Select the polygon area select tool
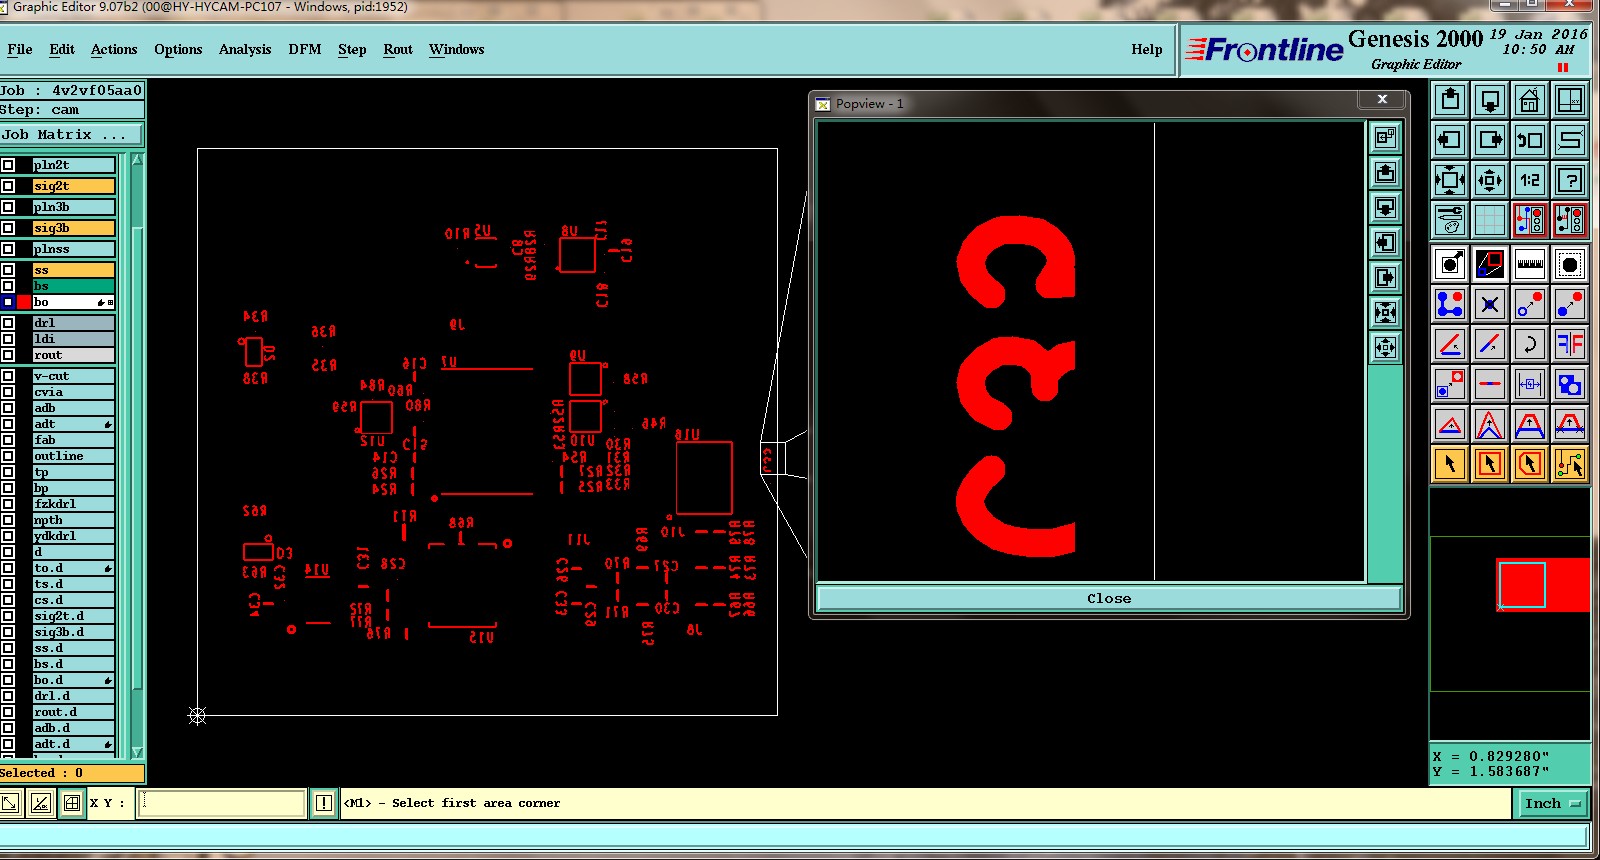This screenshot has height=860, width=1600. pos(1530,464)
